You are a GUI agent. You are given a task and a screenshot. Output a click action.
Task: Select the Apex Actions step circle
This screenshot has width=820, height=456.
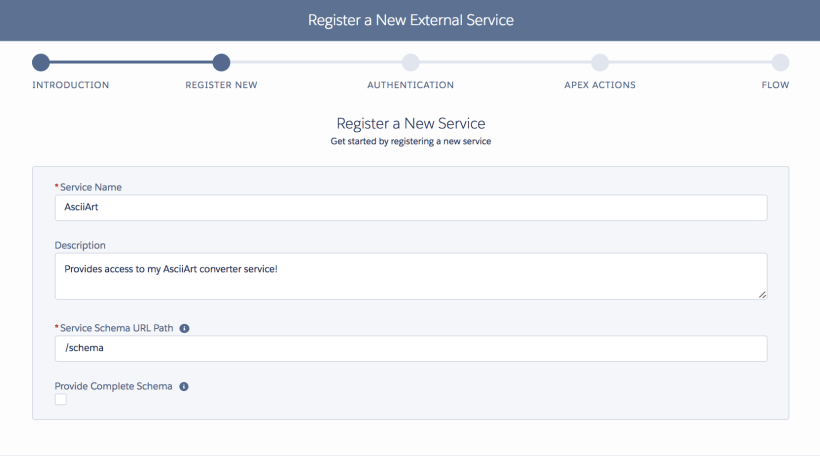[x=600, y=63]
